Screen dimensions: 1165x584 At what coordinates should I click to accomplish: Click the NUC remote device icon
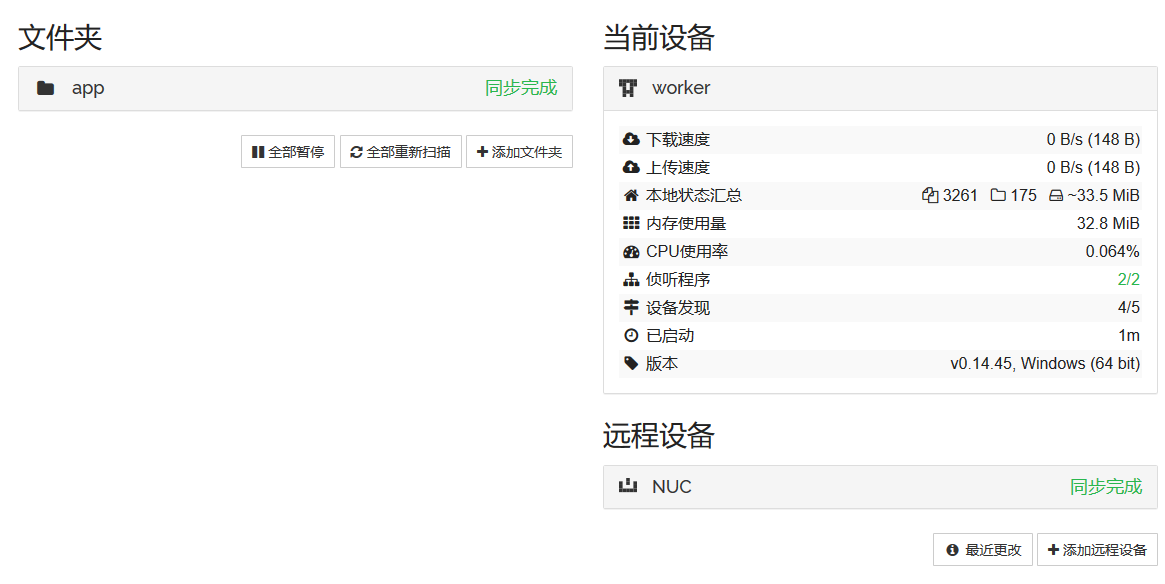pyautogui.click(x=628, y=487)
